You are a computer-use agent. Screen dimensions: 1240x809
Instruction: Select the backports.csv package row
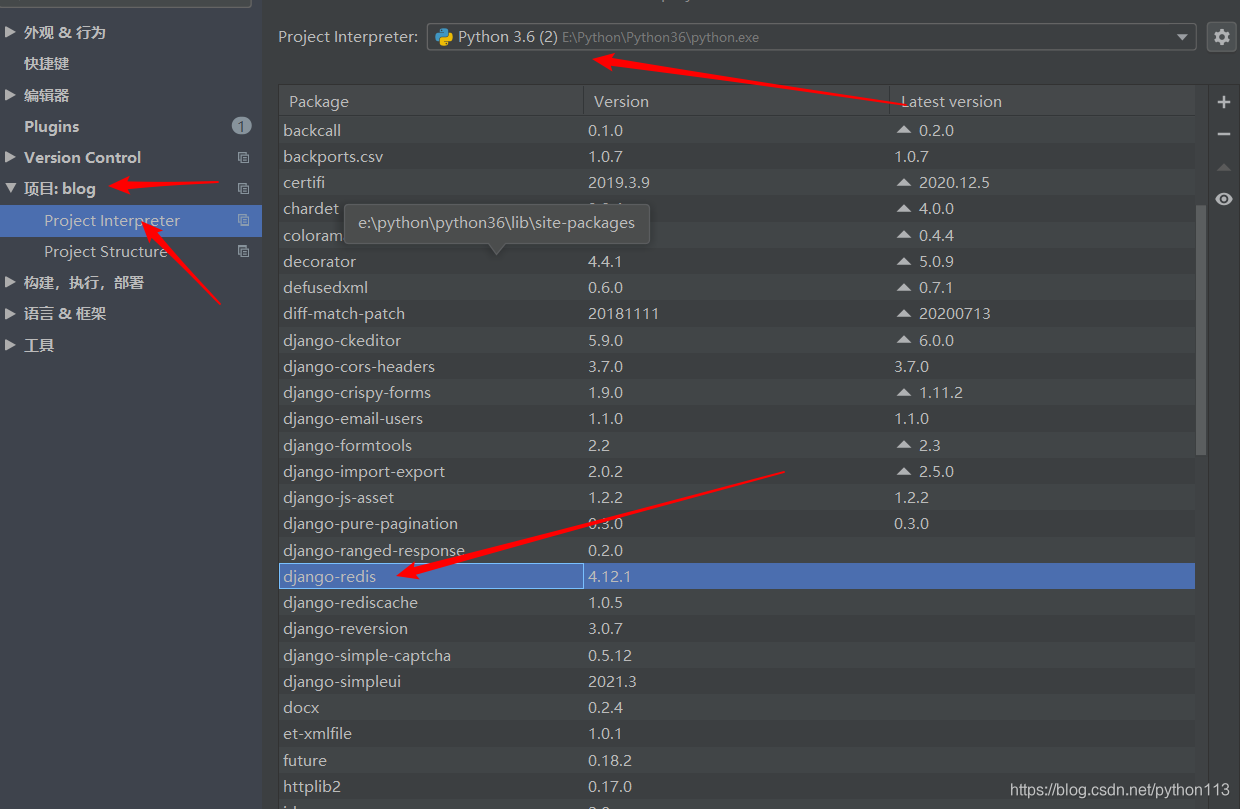tap(737, 156)
